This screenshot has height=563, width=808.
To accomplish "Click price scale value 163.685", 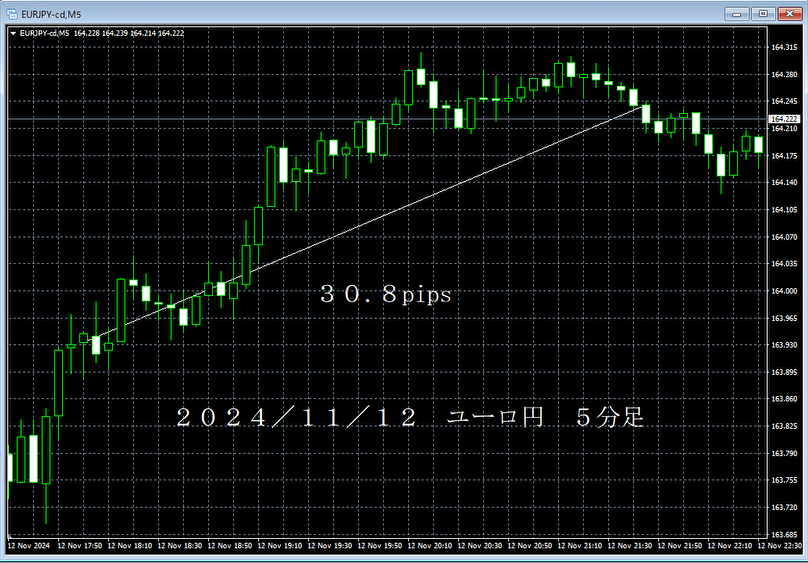I will 784,535.
